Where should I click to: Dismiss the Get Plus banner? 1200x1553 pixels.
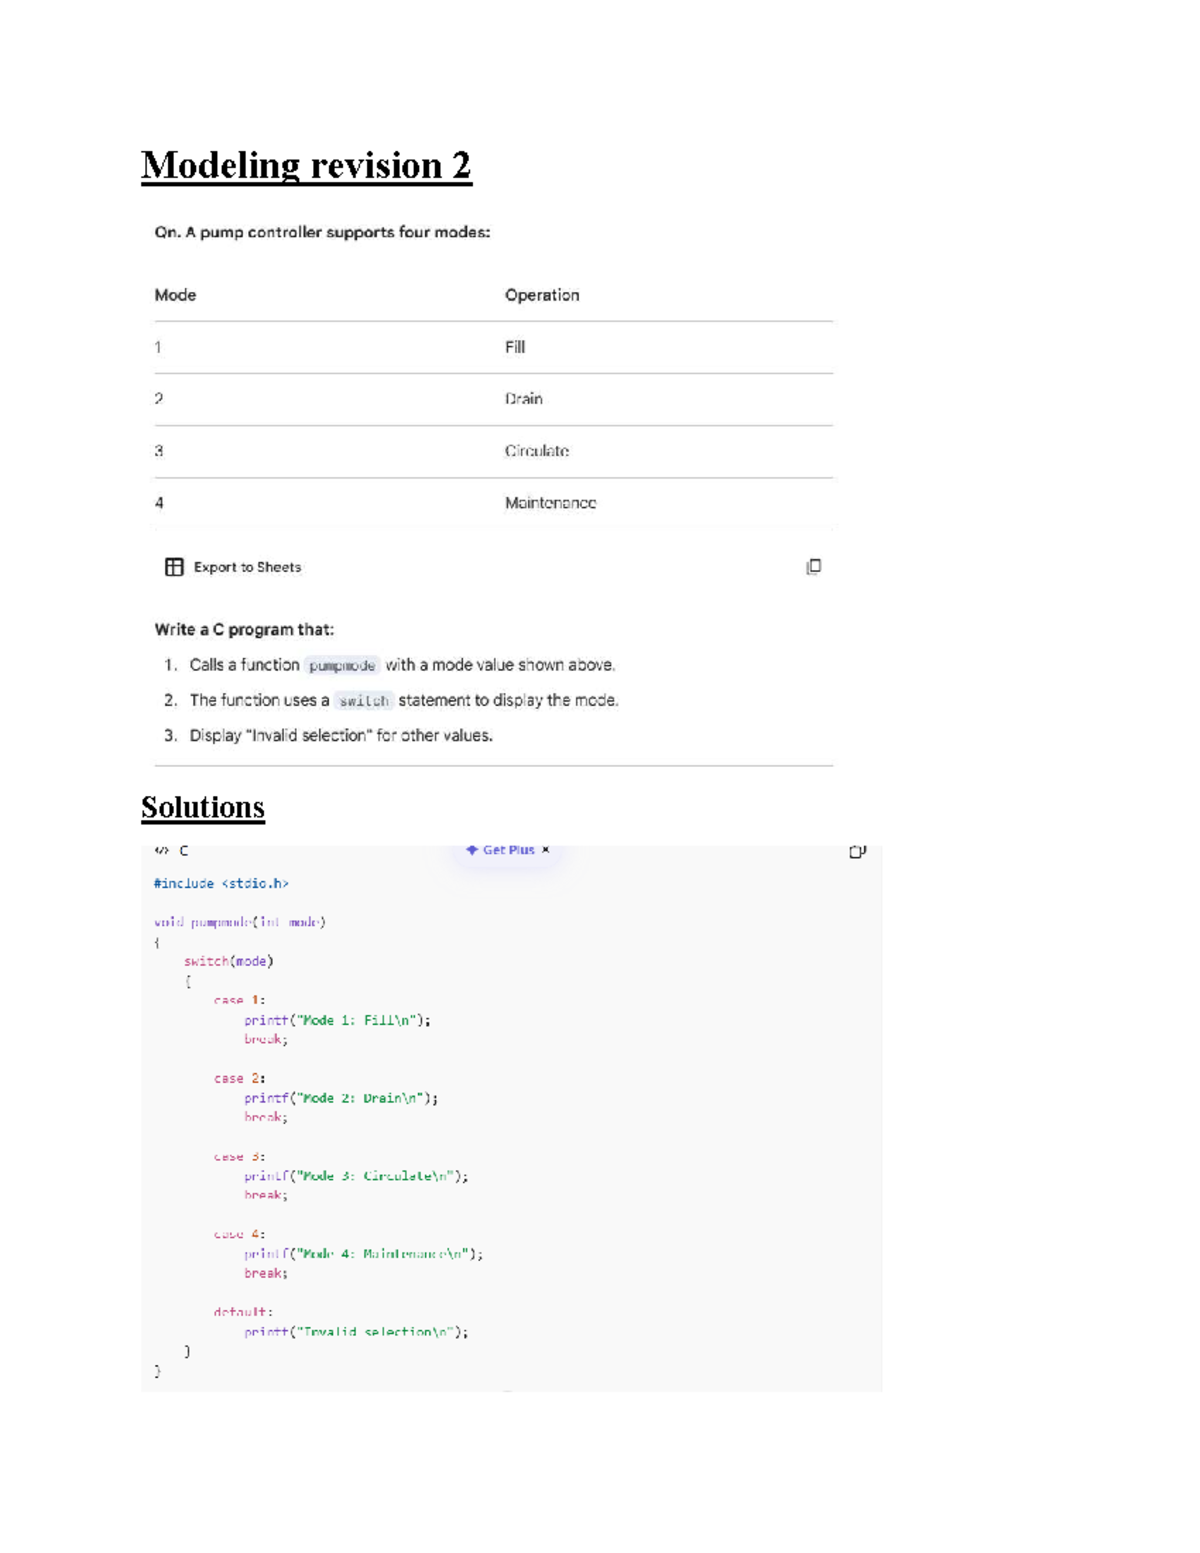point(546,850)
